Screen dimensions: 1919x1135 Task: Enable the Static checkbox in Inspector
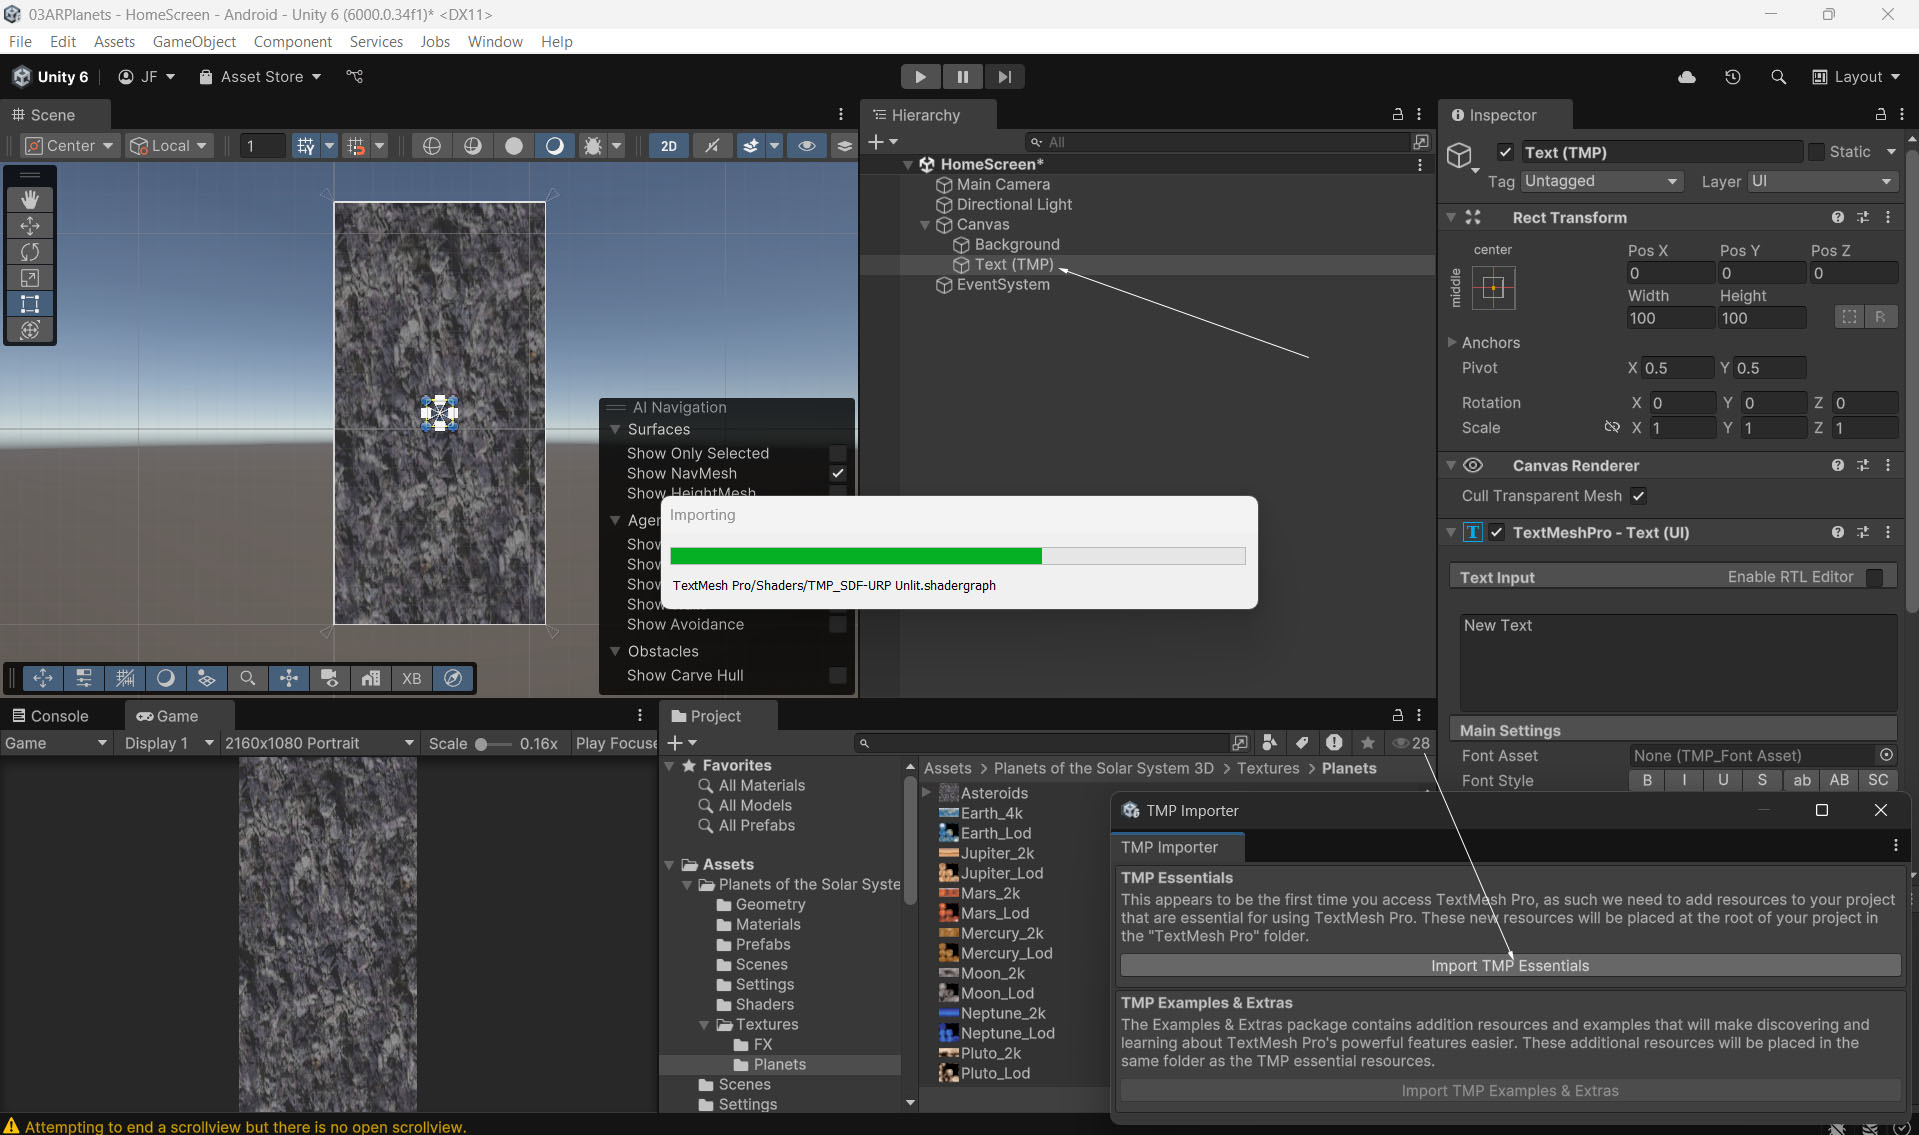(1817, 152)
